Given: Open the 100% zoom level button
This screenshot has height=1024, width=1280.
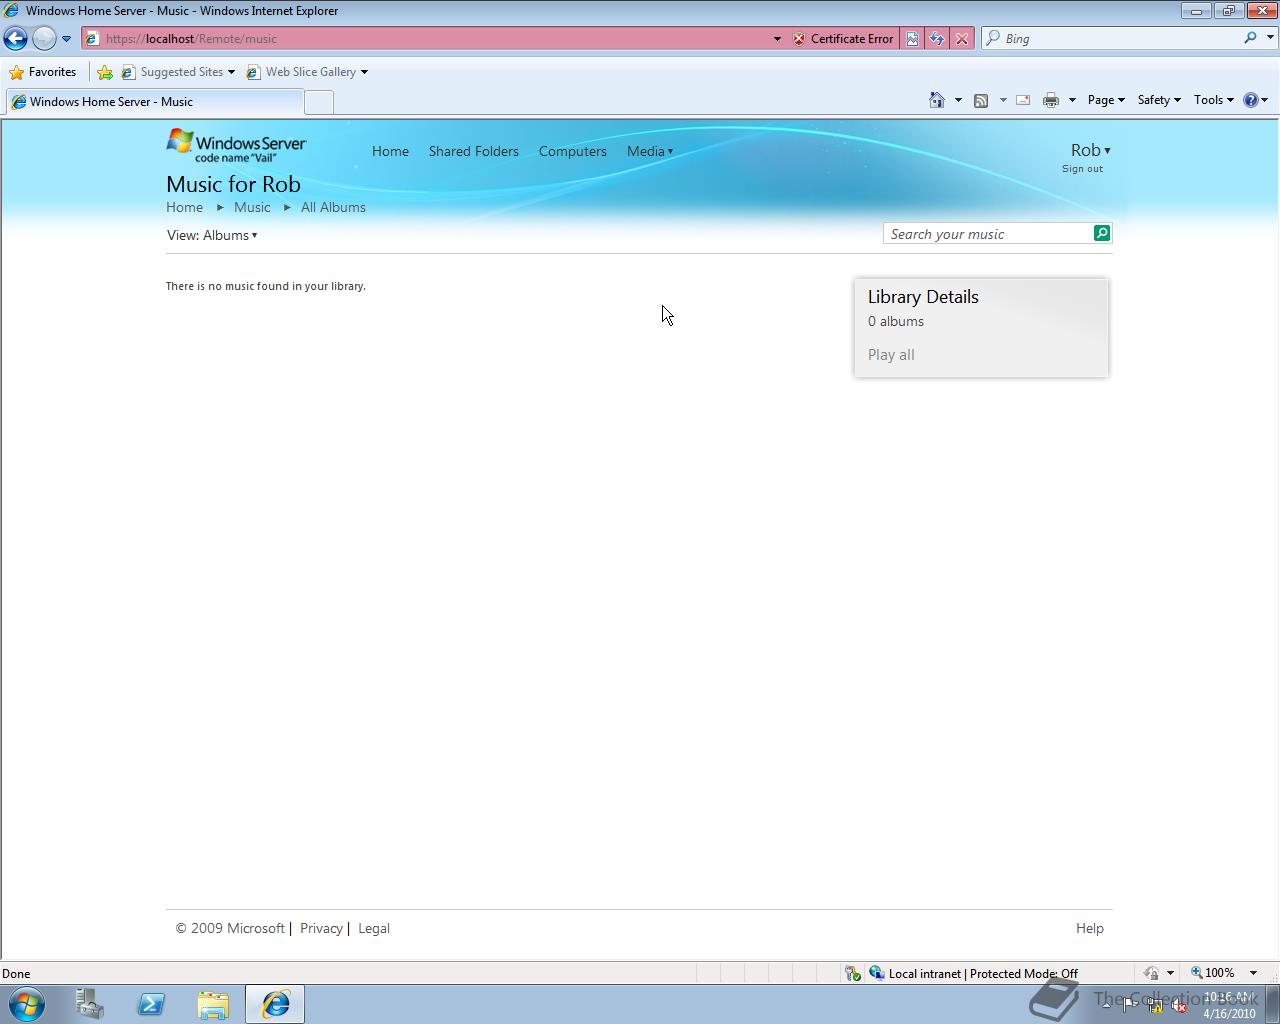Looking at the screenshot, I should (1212, 973).
